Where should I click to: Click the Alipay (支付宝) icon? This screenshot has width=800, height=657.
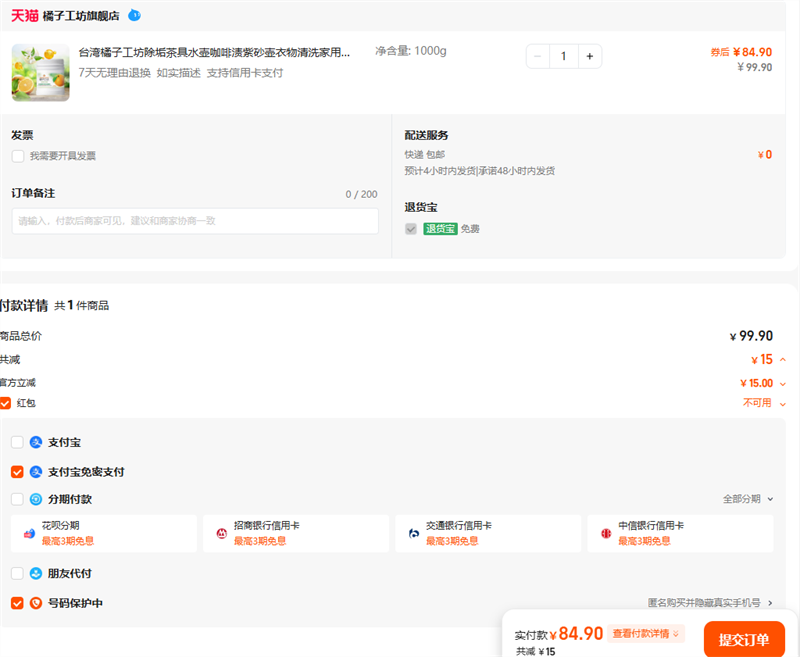36,442
